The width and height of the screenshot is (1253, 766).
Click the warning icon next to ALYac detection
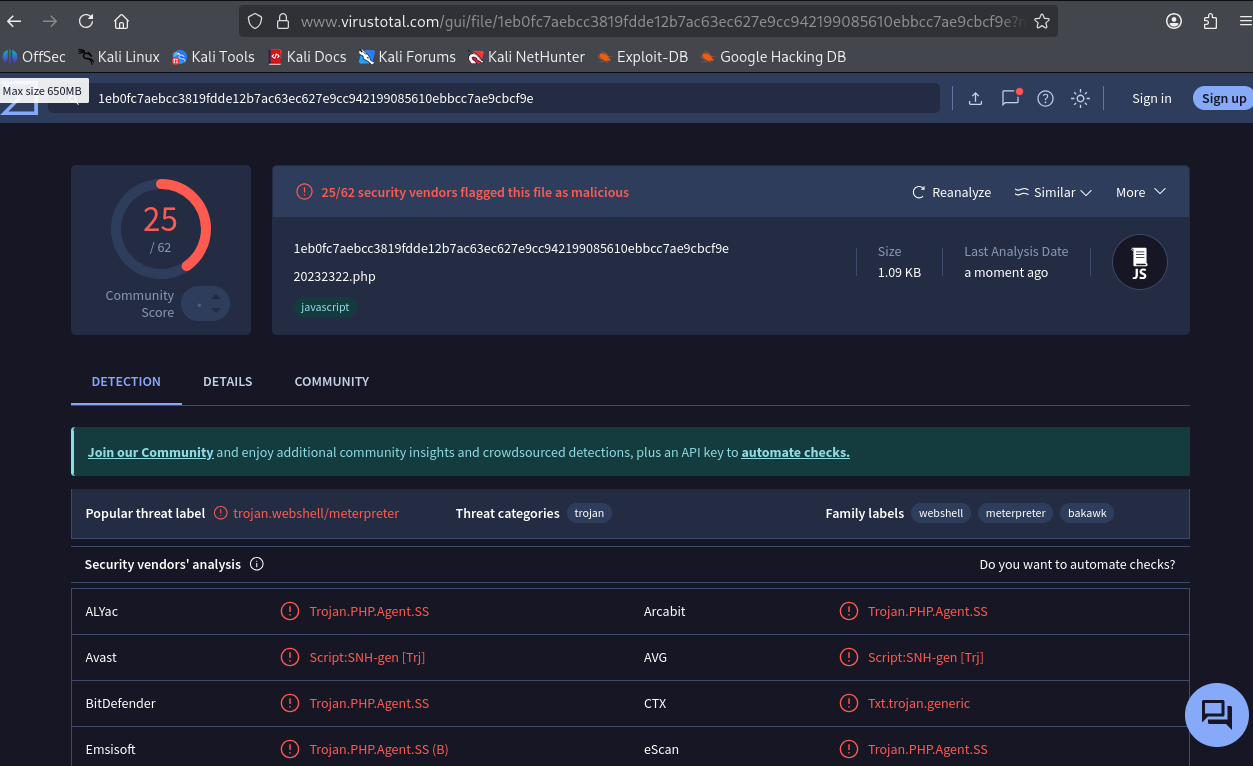tap(290, 611)
